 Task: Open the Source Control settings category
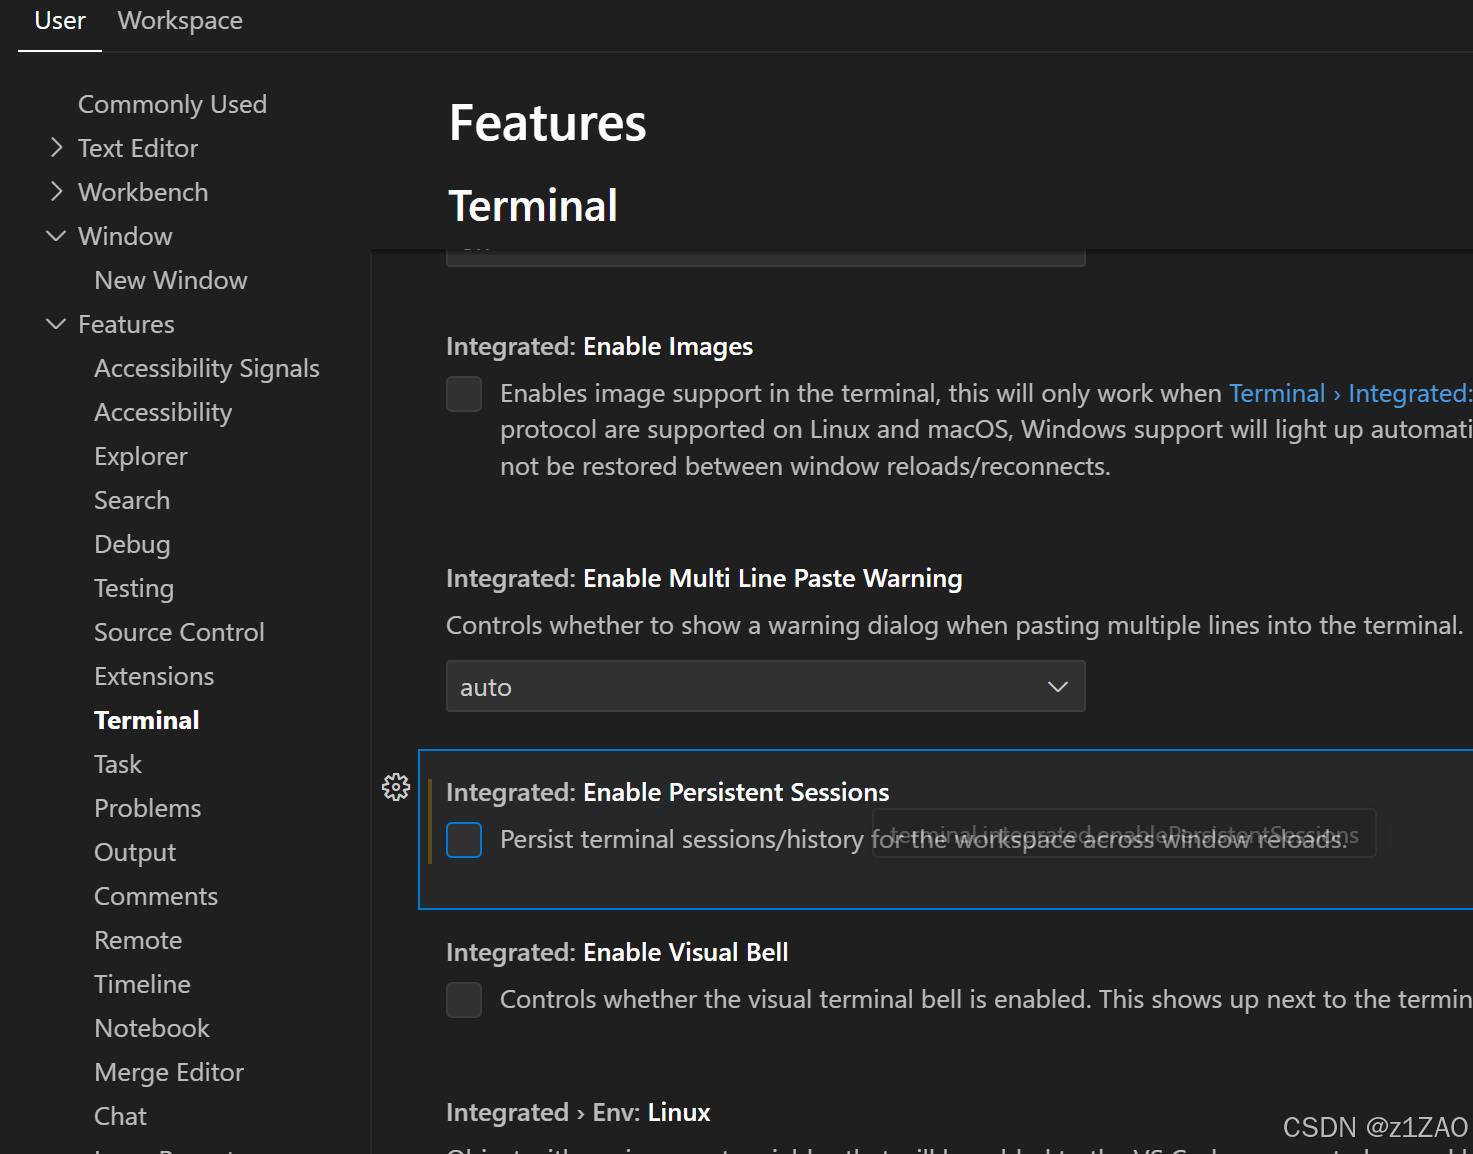[x=179, y=632]
